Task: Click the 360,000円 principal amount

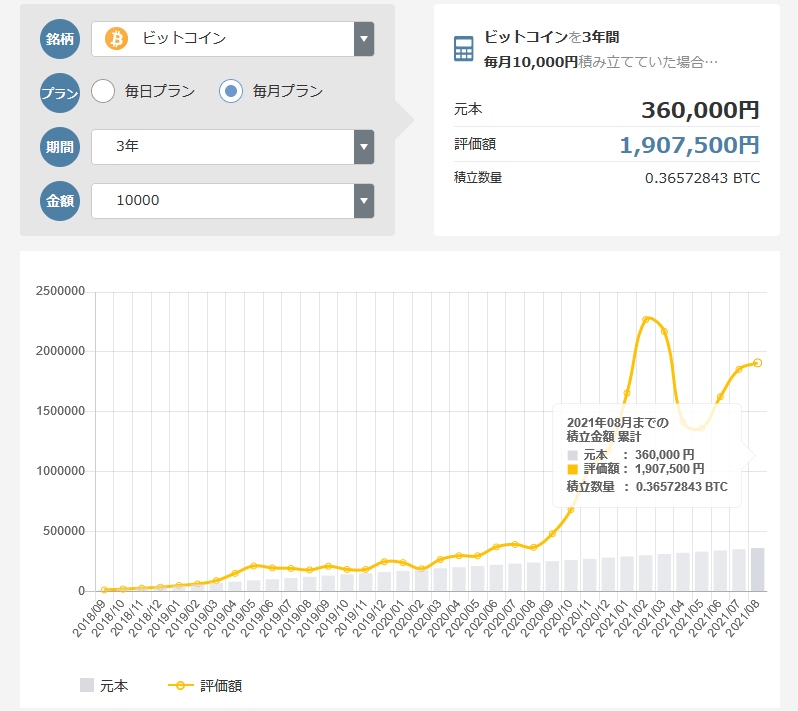Action: pos(700,110)
